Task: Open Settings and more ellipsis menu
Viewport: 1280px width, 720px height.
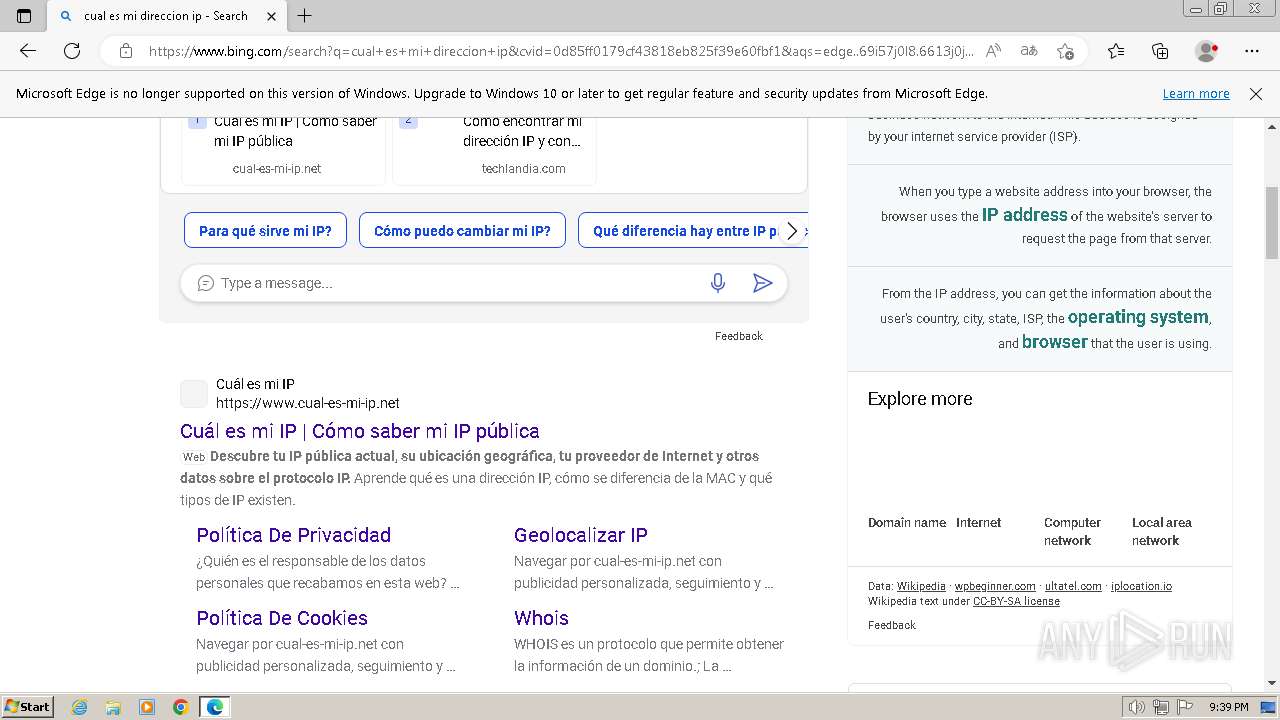Action: click(1252, 51)
